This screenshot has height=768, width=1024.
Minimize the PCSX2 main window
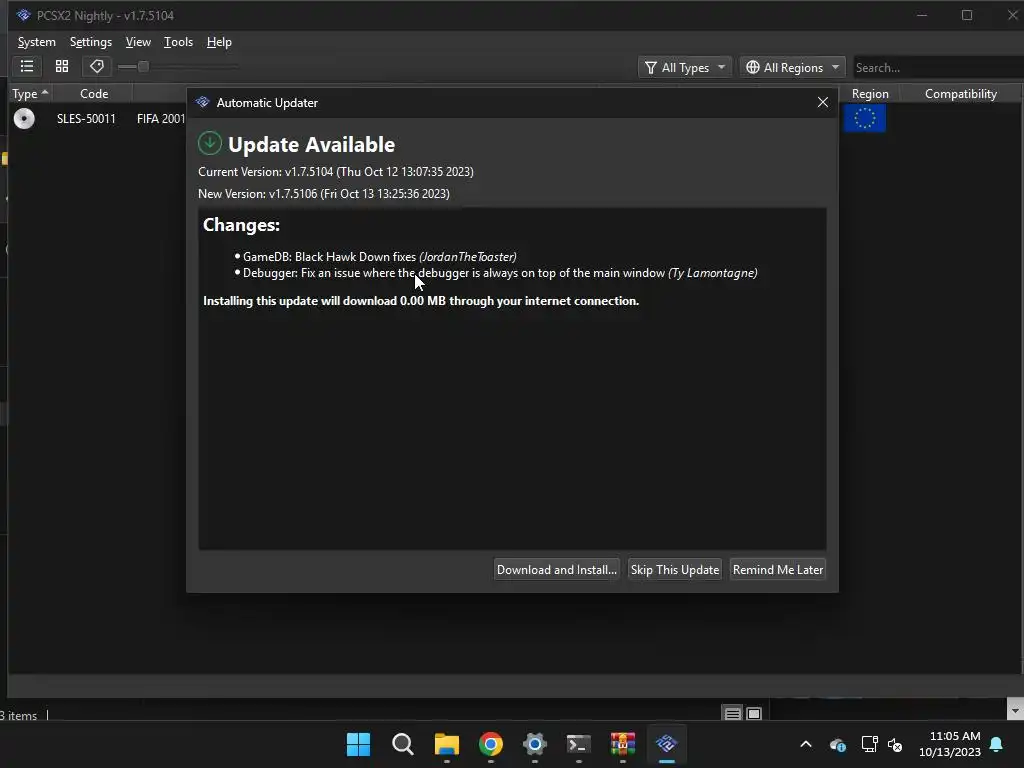921,15
